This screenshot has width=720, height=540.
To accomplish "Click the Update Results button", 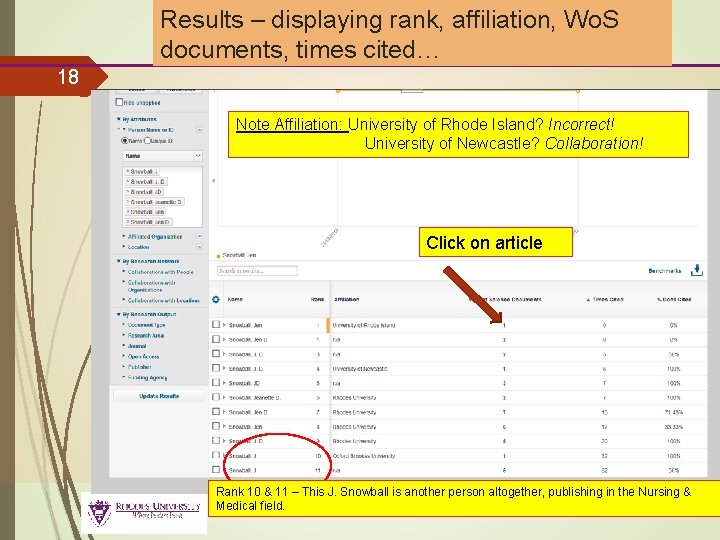I will [159, 396].
